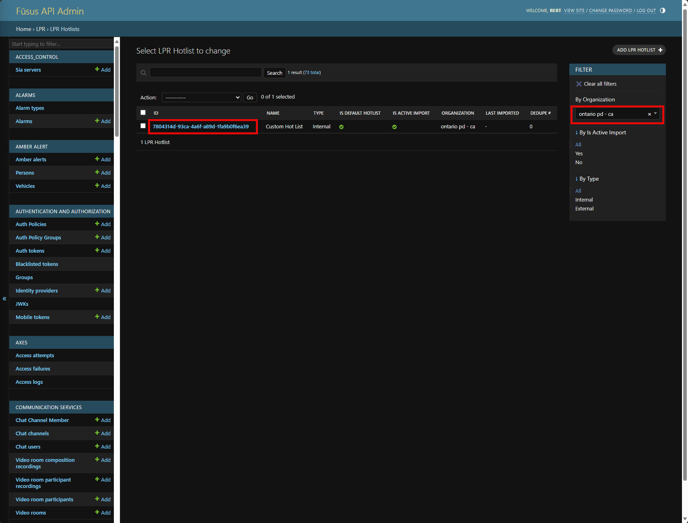Collapse the sidebar with the double-chevron icon
Image resolution: width=688 pixels, height=523 pixels.
coord(4,298)
